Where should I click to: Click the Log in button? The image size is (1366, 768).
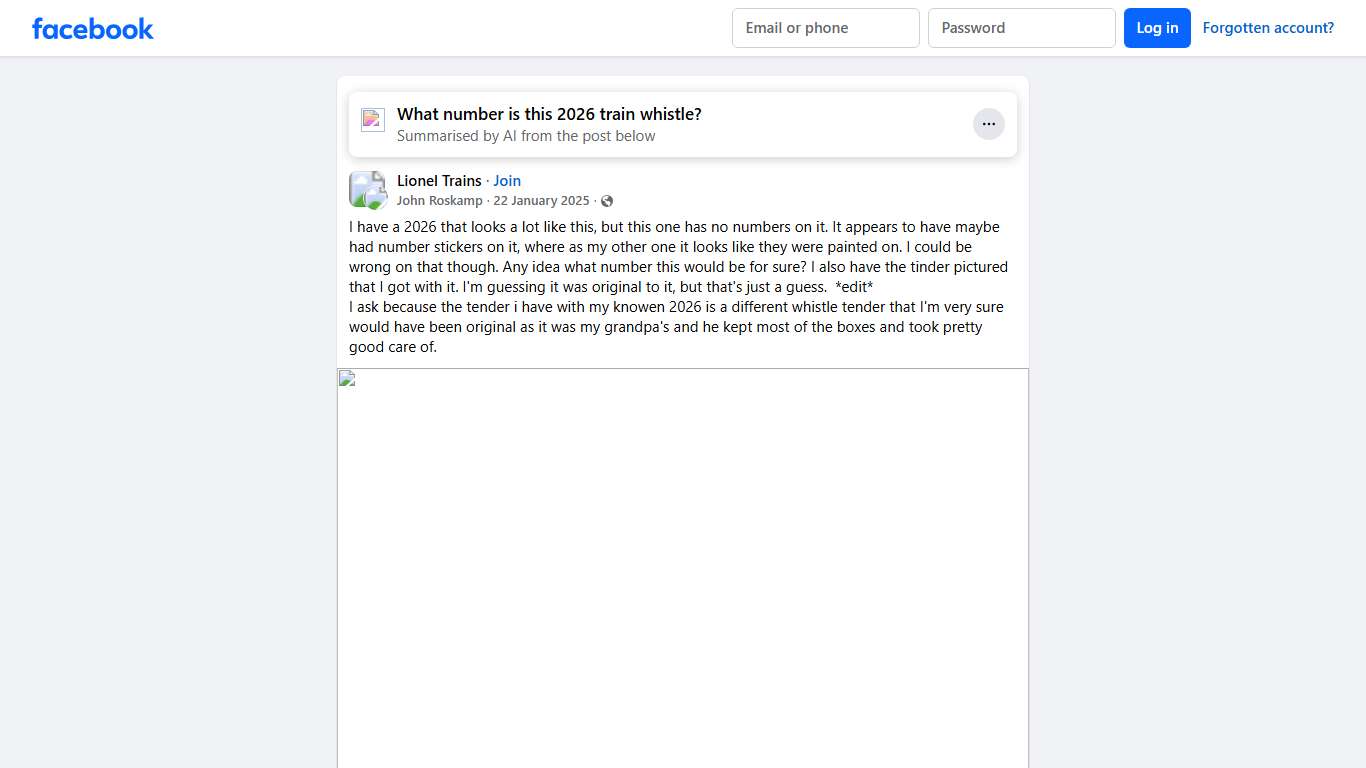(1157, 28)
